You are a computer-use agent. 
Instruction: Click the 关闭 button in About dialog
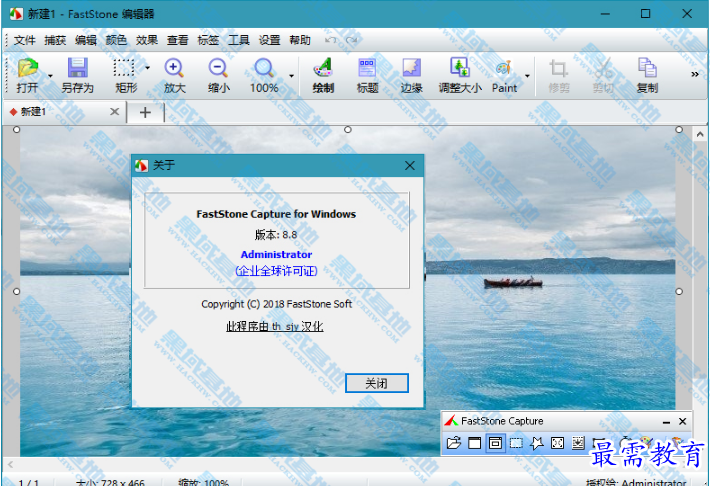click(x=377, y=383)
